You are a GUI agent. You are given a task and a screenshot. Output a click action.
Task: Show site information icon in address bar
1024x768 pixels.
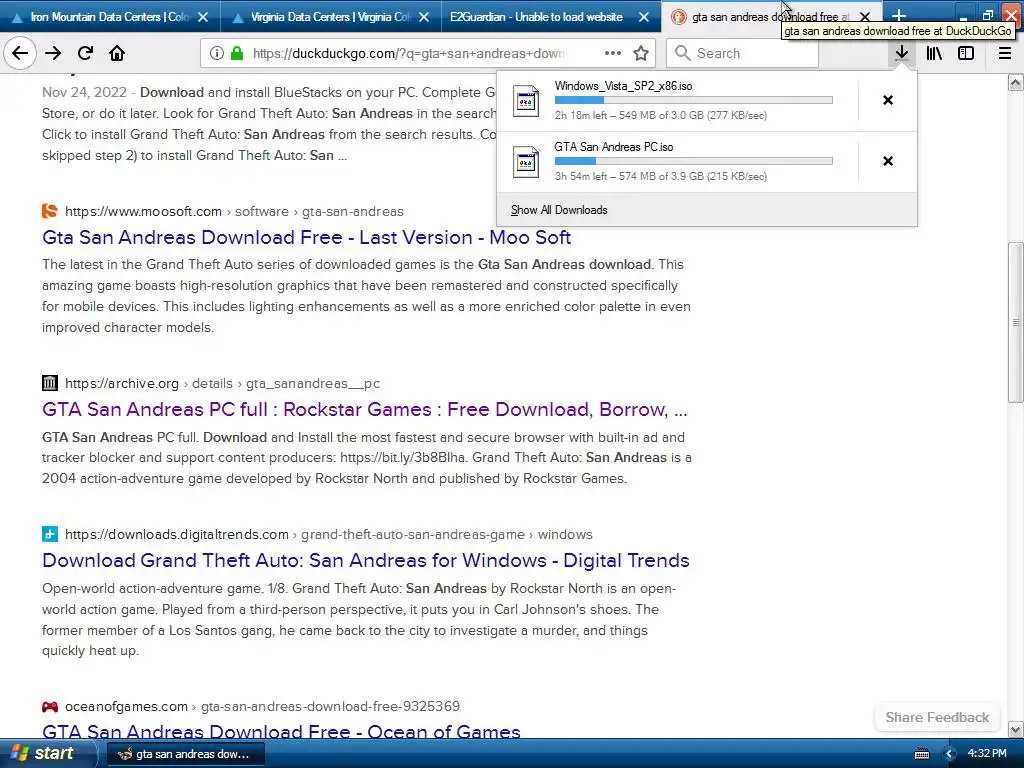(217, 54)
